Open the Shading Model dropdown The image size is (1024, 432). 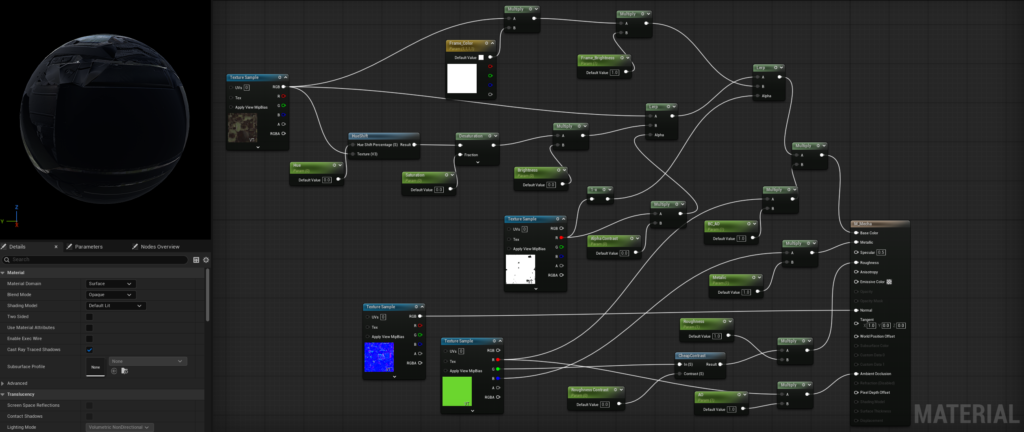click(116, 305)
